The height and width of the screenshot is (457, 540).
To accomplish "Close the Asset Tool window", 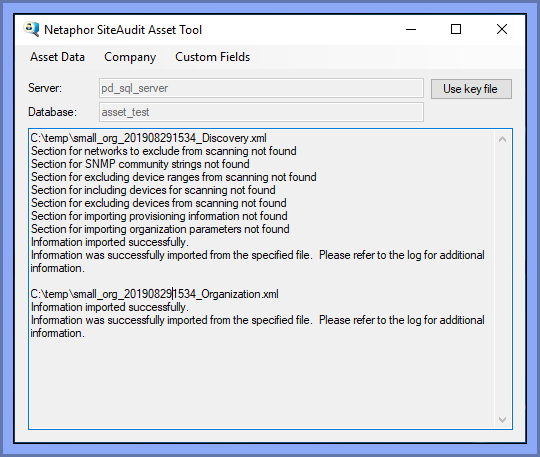I will pyautogui.click(x=502, y=30).
